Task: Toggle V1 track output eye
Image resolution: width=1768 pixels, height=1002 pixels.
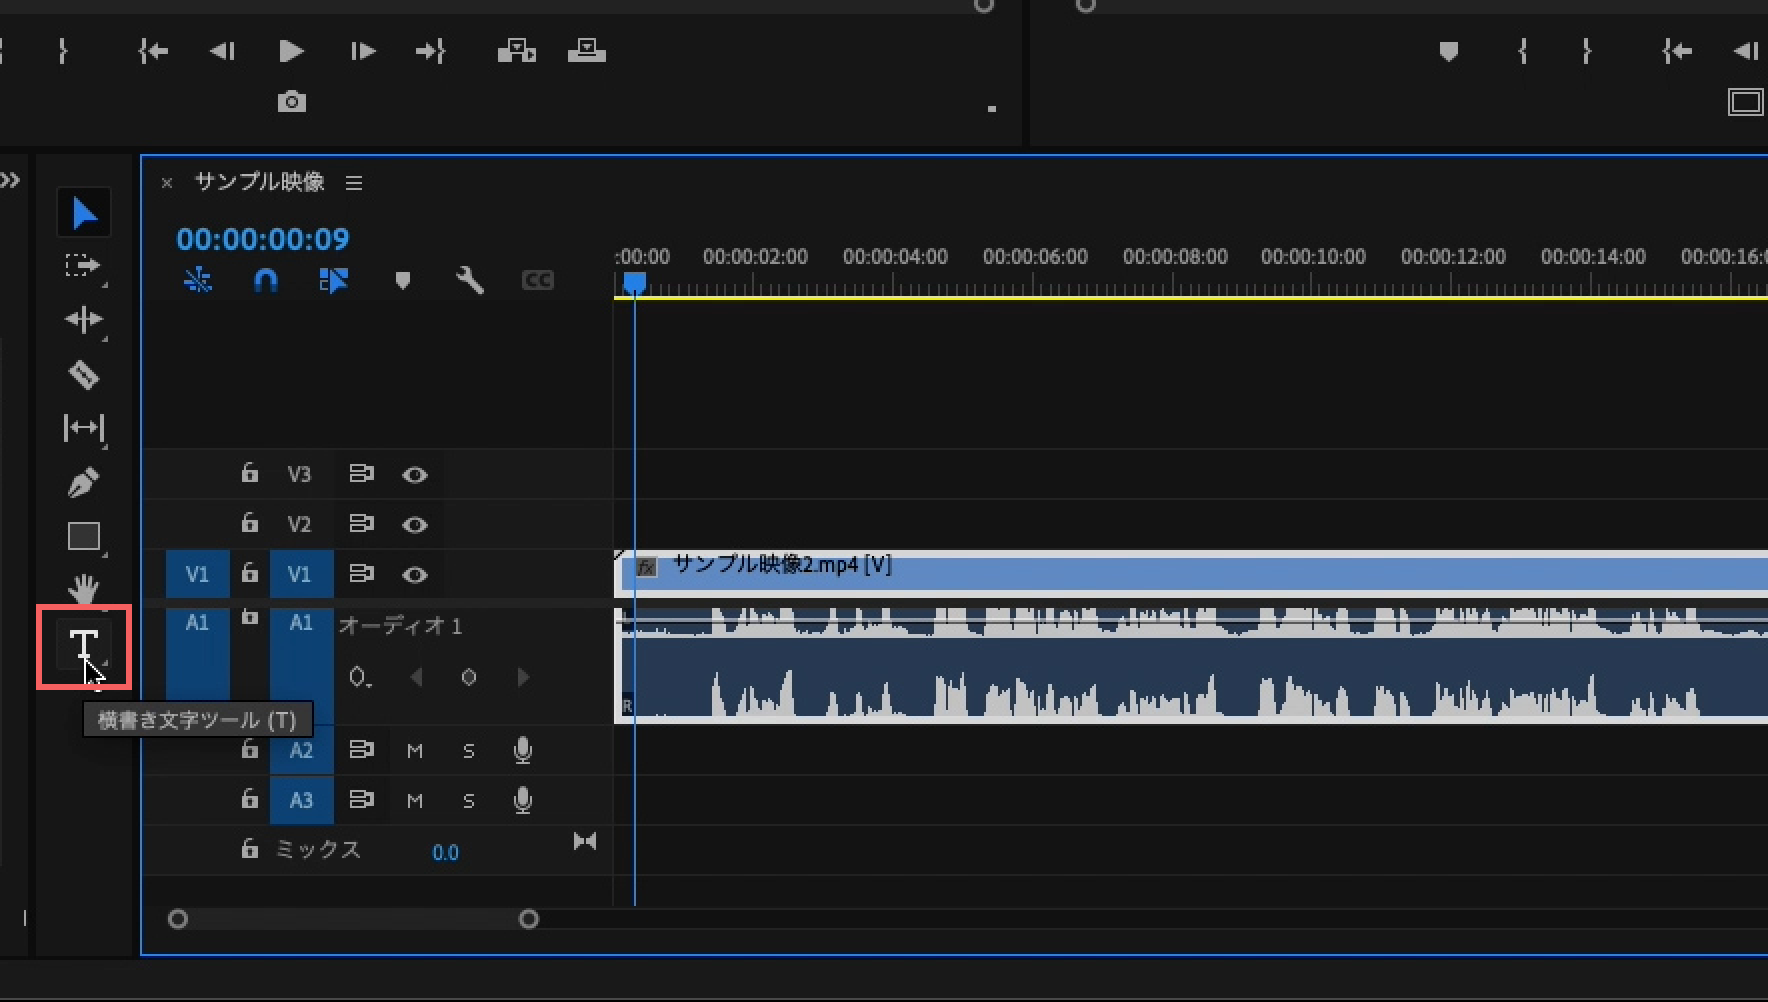Action: pos(415,575)
